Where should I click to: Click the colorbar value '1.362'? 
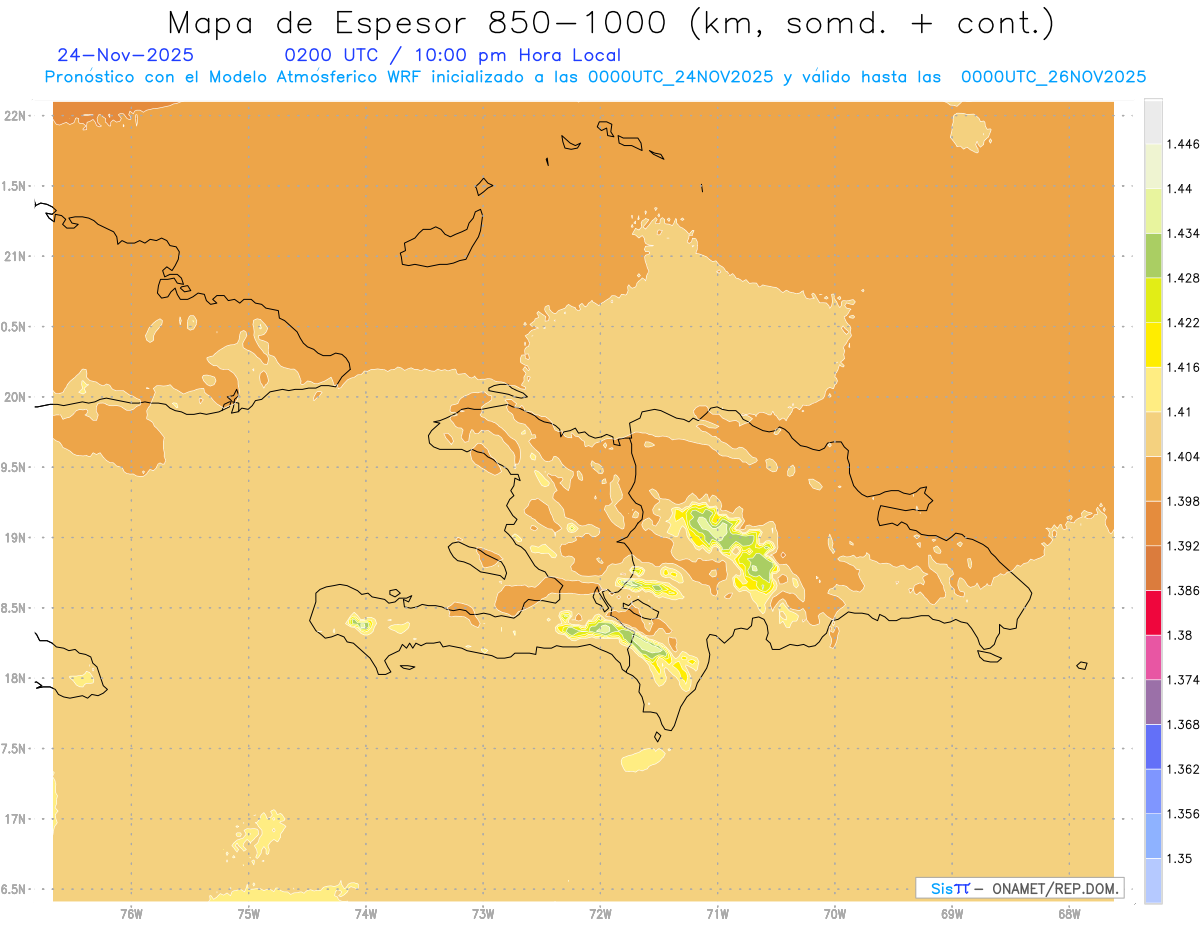1185,770
